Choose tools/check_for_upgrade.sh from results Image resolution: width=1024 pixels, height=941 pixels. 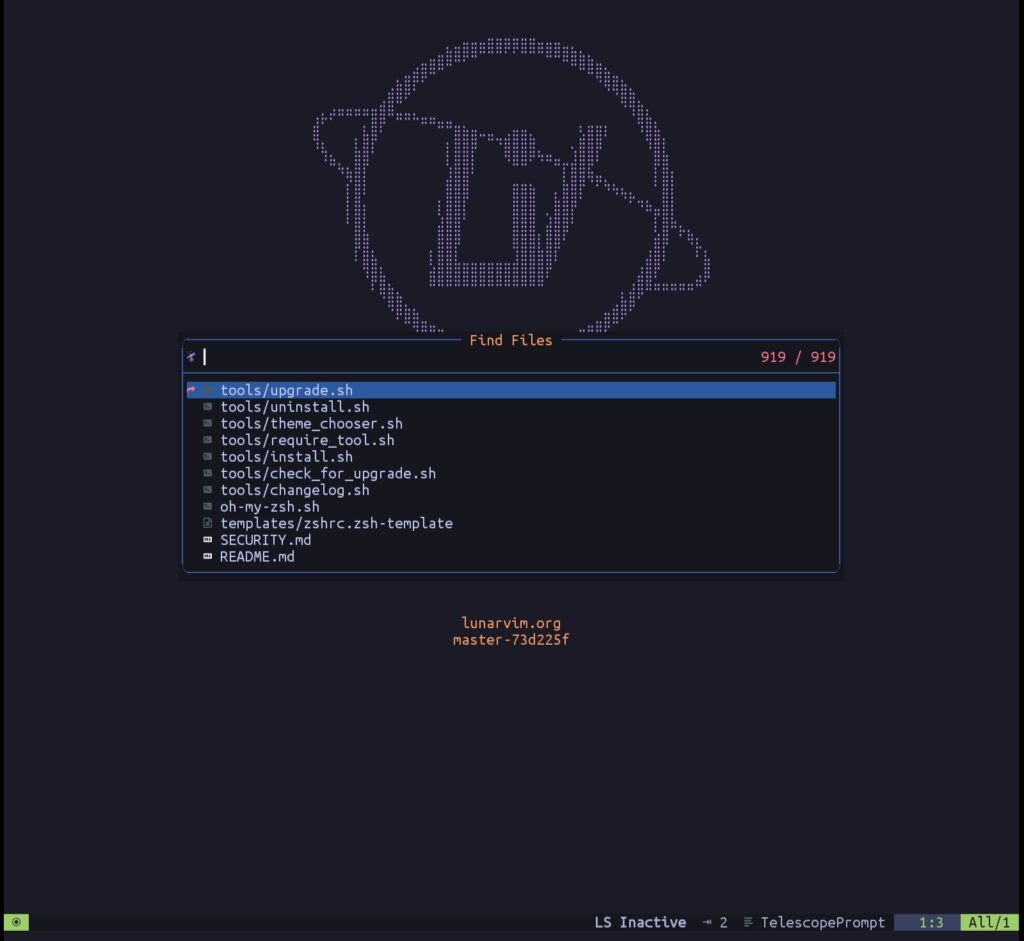coord(328,473)
